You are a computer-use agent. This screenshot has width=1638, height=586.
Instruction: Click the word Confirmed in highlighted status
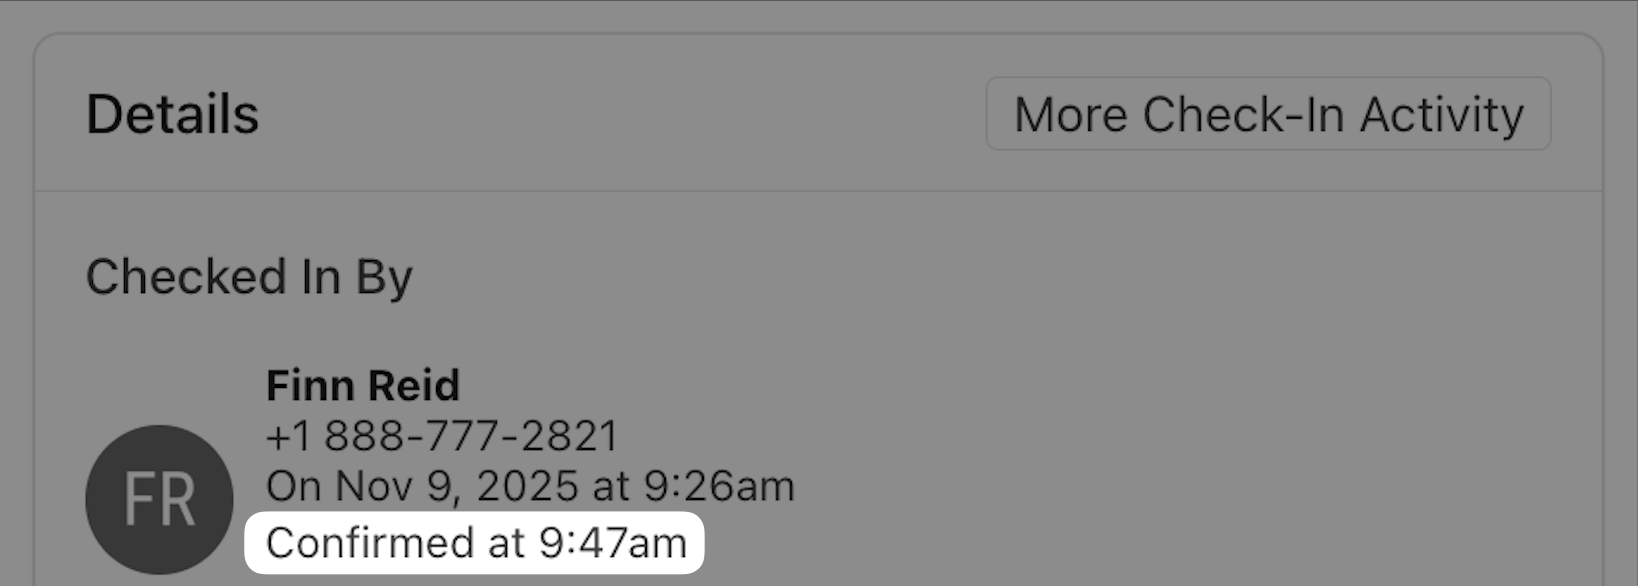370,543
